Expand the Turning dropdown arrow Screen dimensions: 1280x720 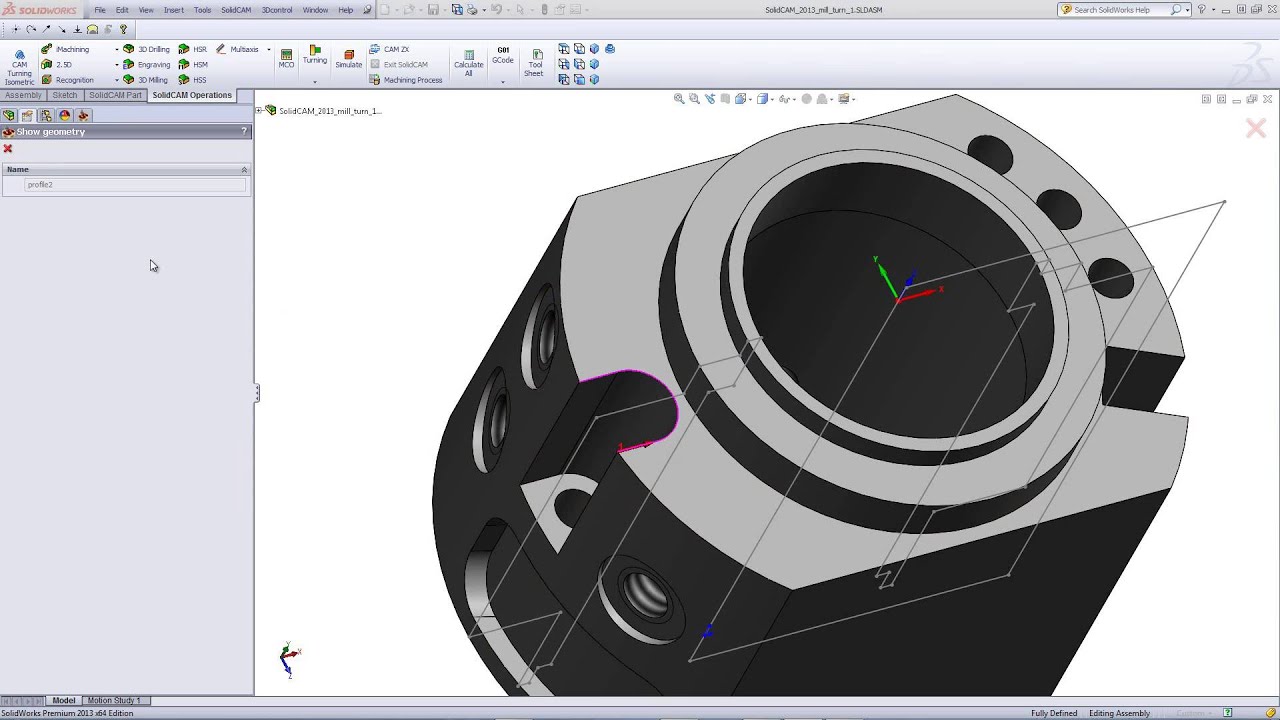point(315,82)
